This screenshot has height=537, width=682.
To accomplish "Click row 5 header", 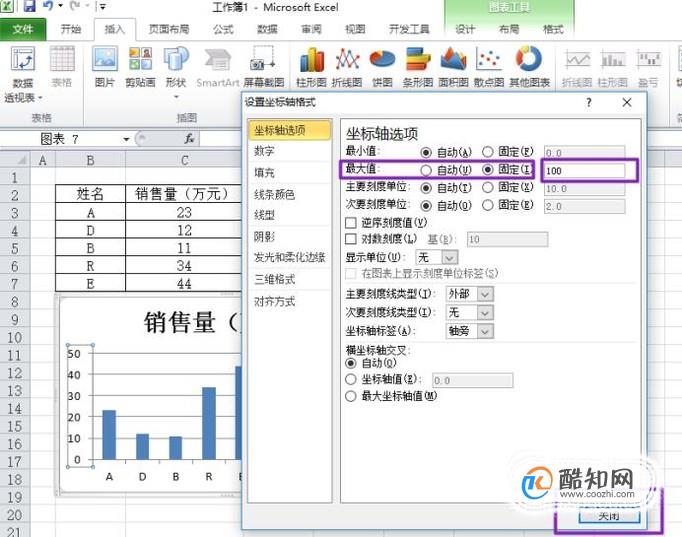I will 15,249.
